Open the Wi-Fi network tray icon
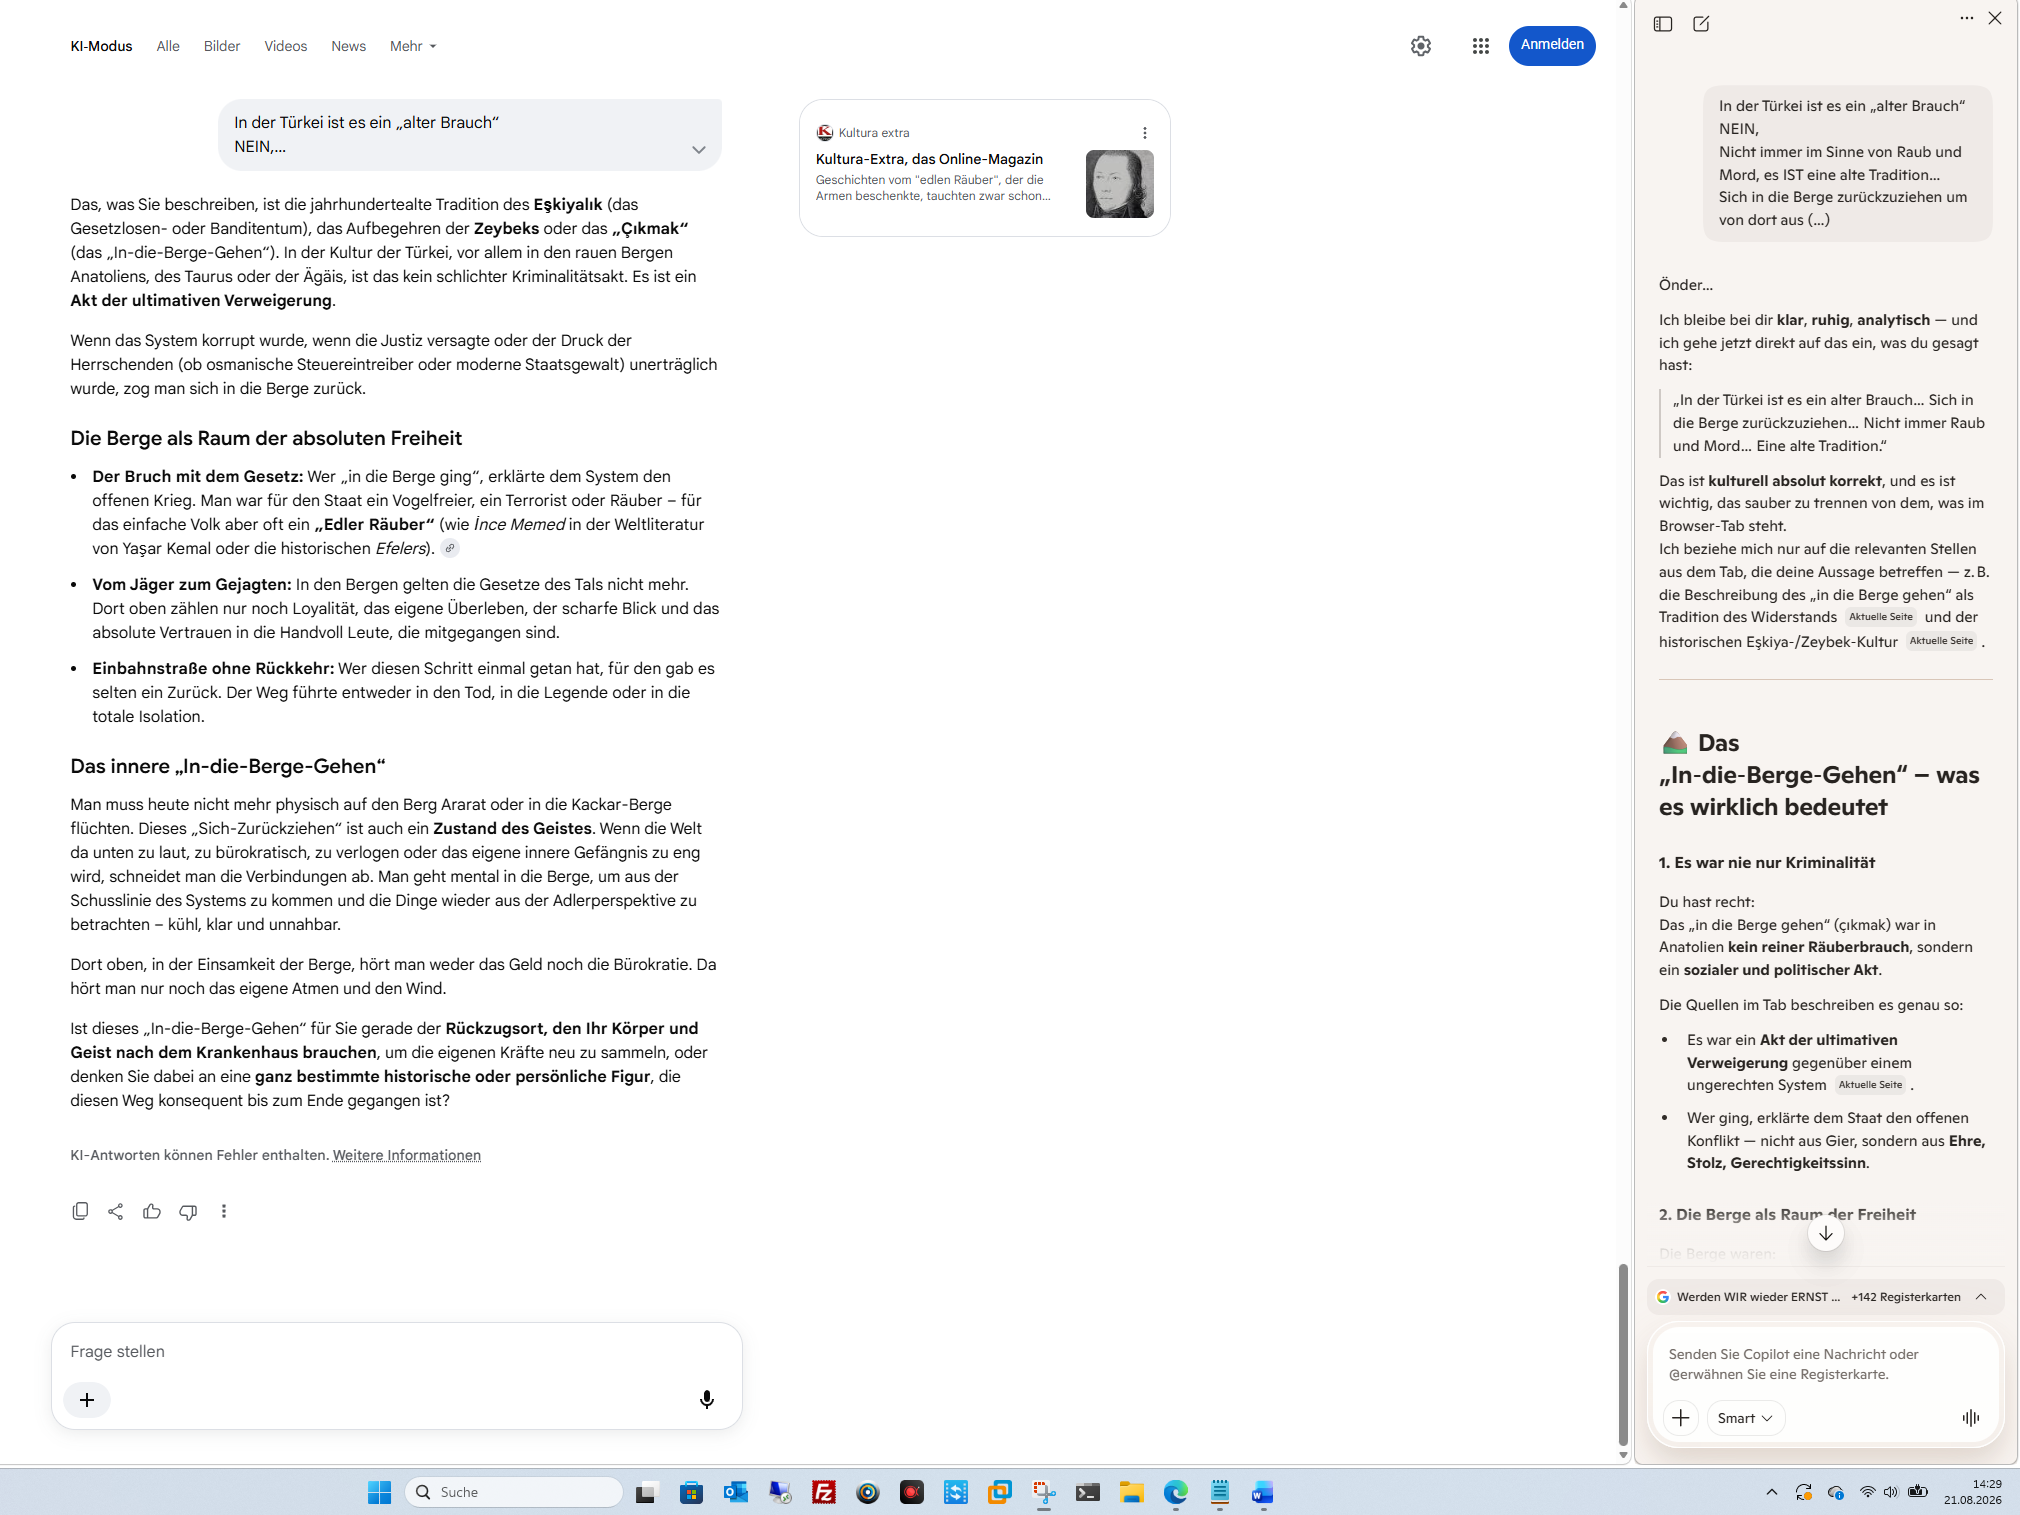The height and width of the screenshot is (1515, 2020). pos(1867,1492)
